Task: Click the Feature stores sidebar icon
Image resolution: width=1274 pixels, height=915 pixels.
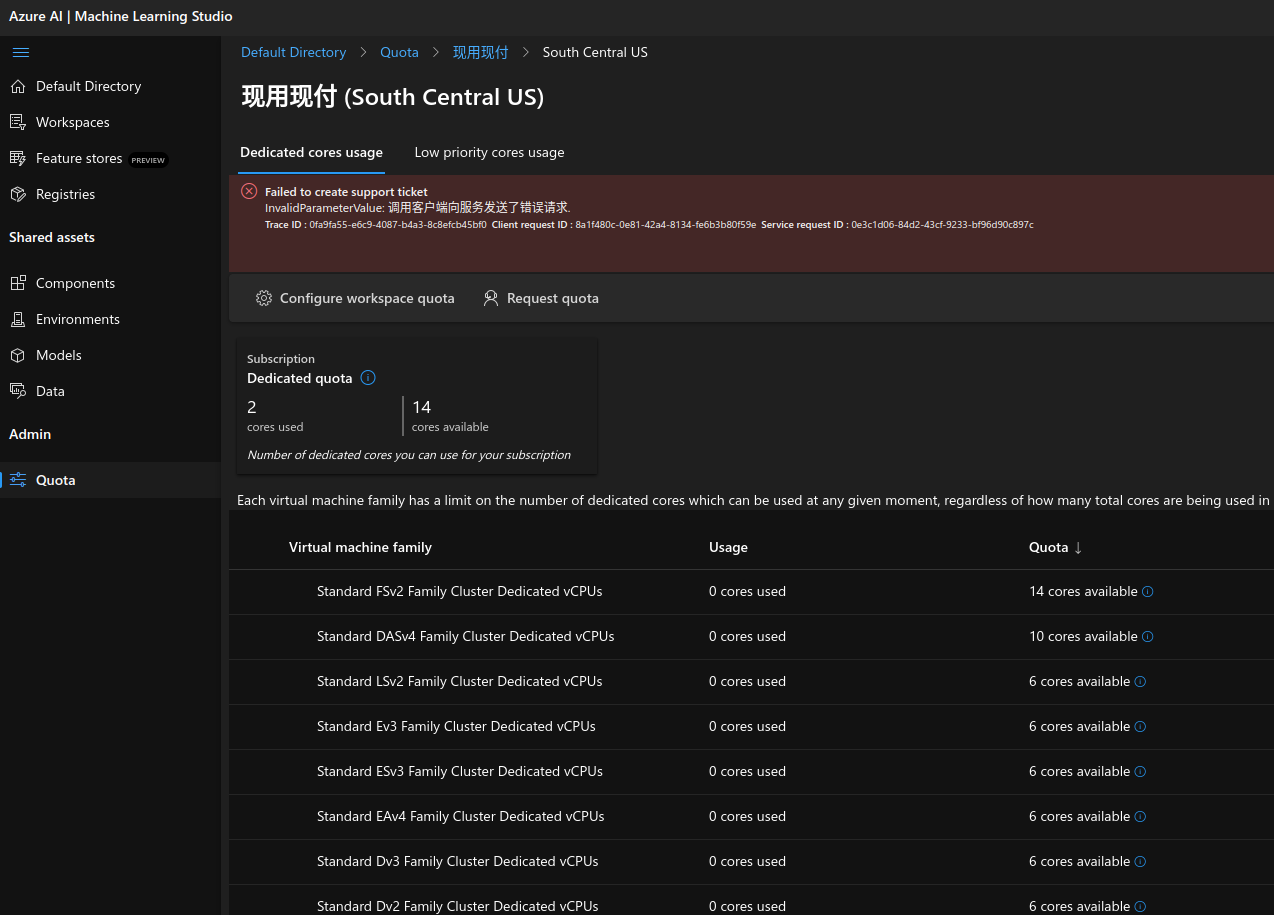Action: point(18,158)
